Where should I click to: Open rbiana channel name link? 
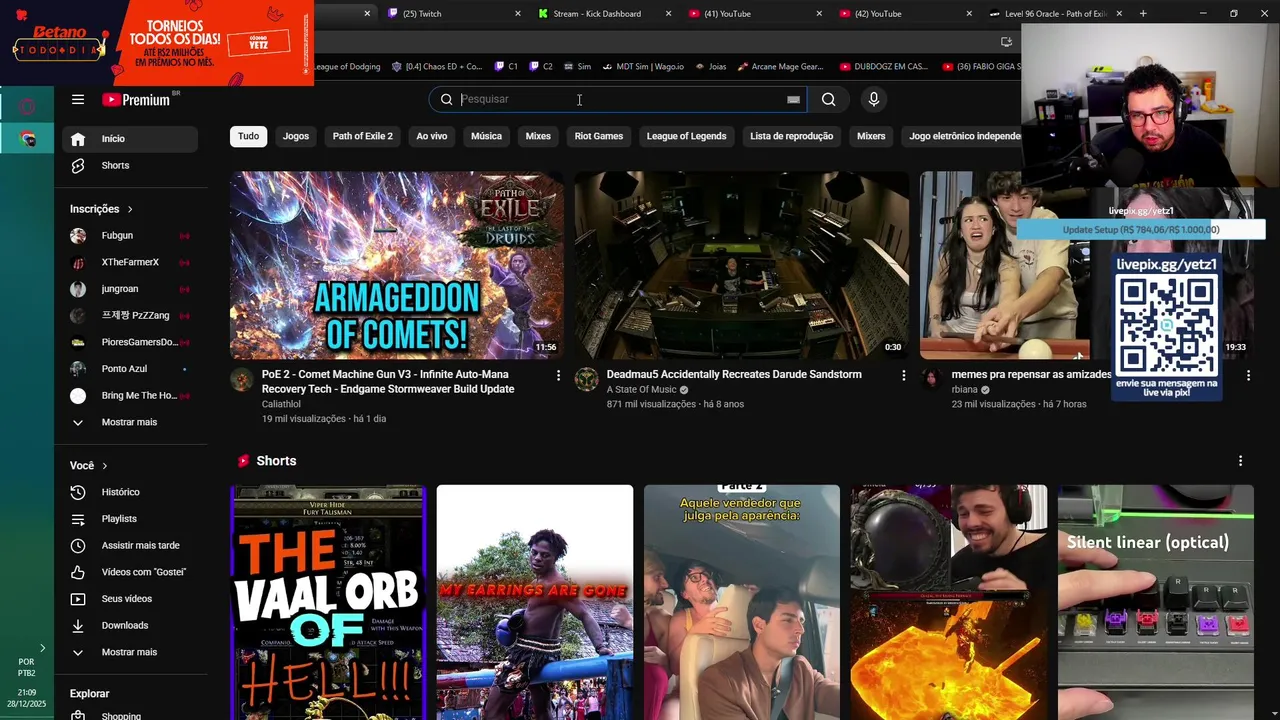pyautogui.click(x=965, y=389)
